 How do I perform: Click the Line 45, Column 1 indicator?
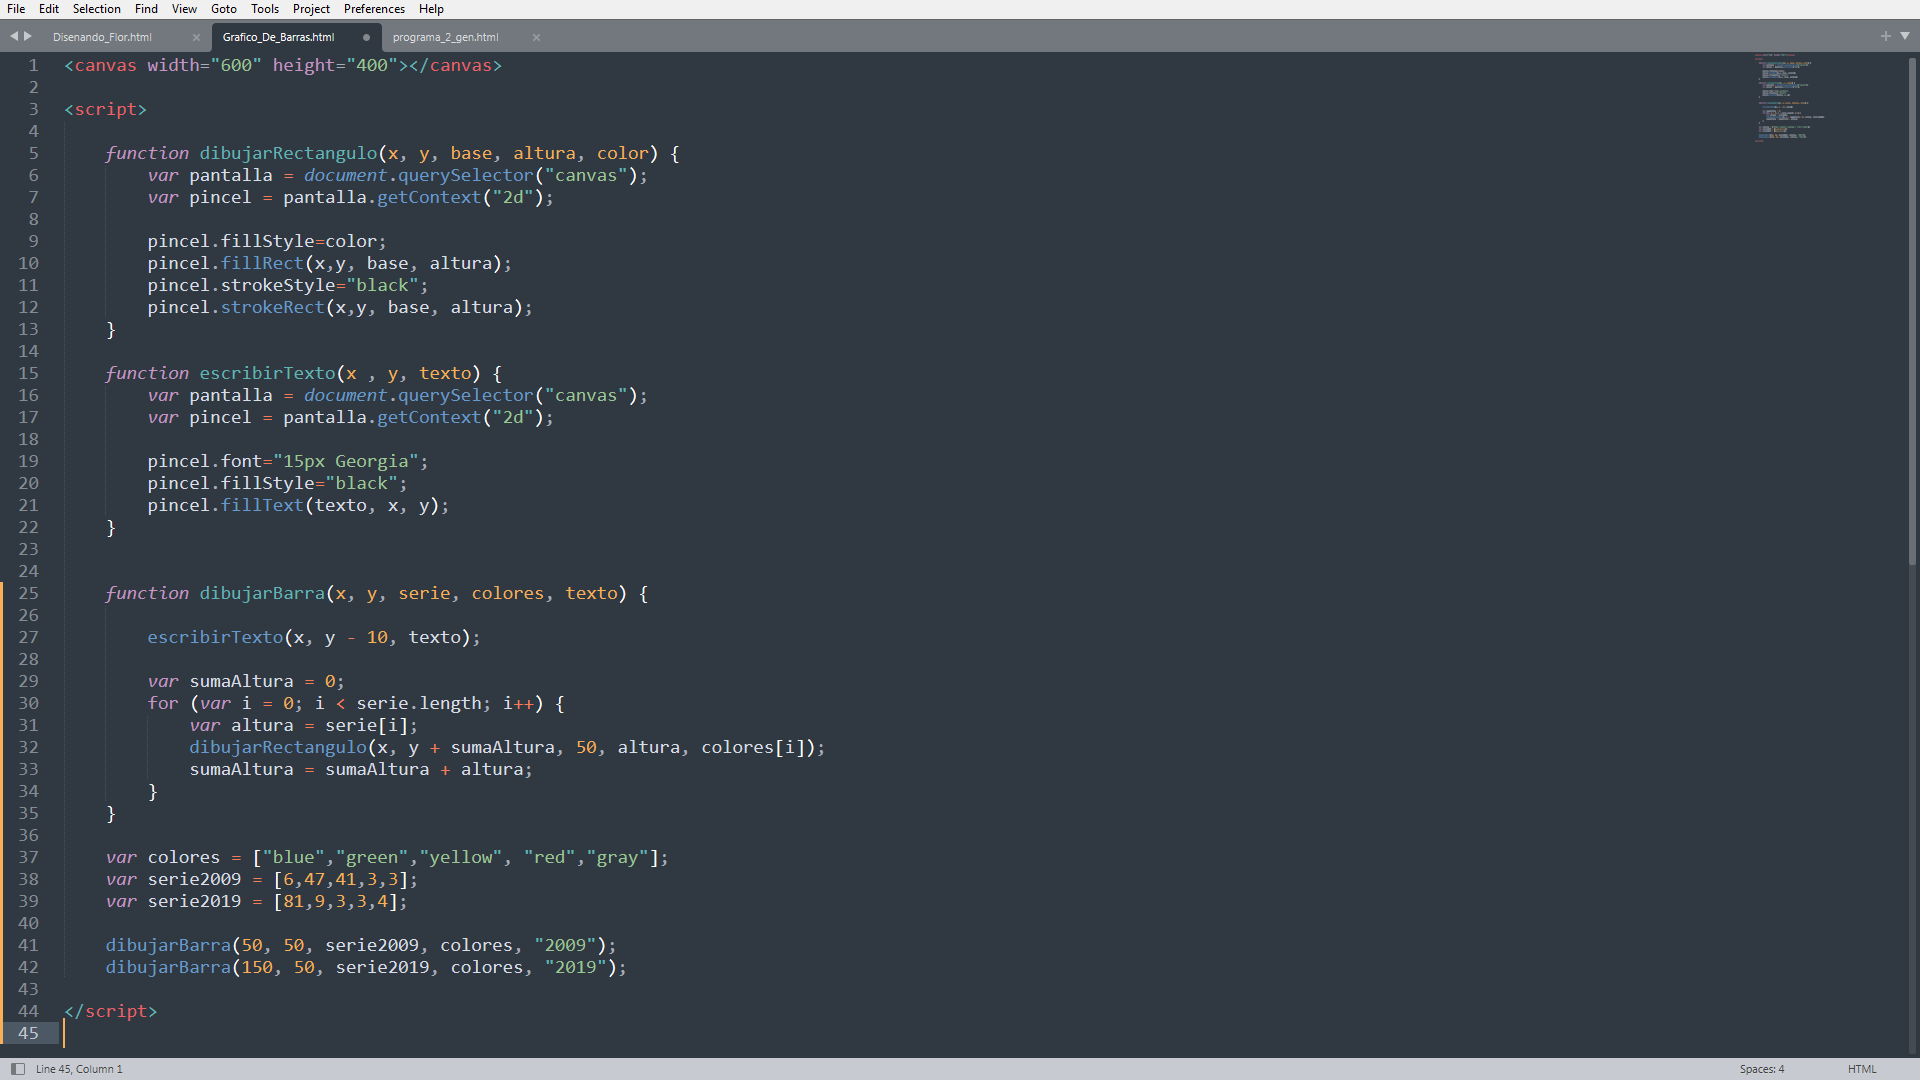[79, 1069]
